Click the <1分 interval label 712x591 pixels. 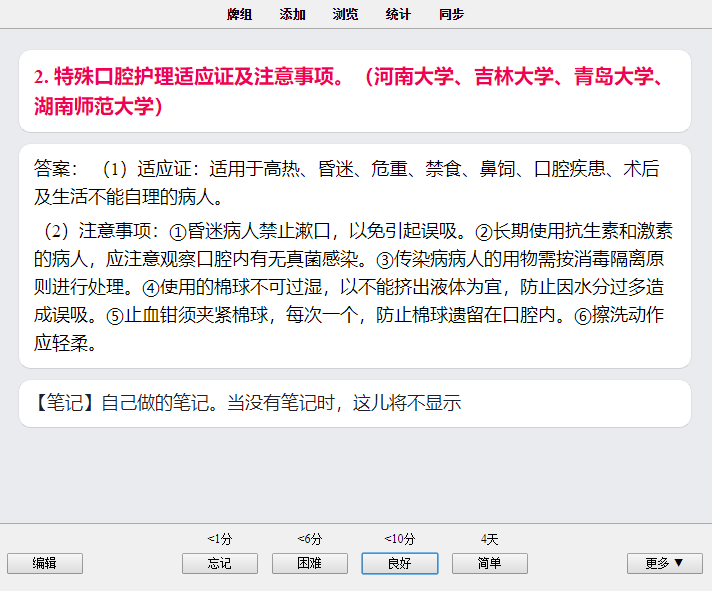click(x=220, y=539)
